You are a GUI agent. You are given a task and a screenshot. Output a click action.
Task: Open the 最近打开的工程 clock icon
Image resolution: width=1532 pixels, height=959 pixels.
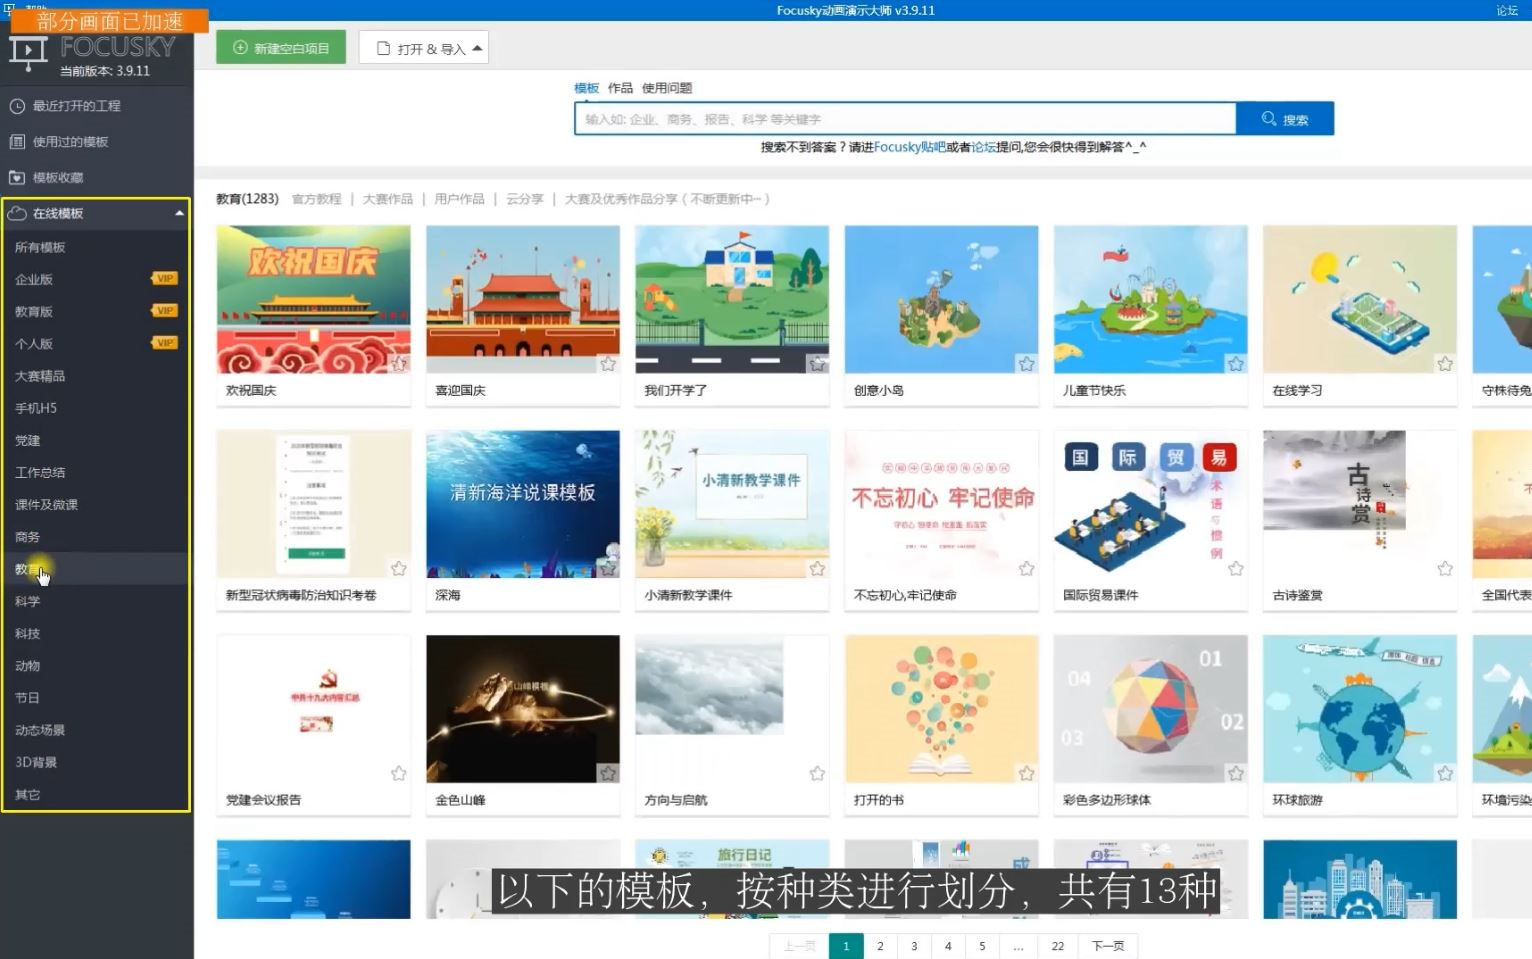[17, 105]
